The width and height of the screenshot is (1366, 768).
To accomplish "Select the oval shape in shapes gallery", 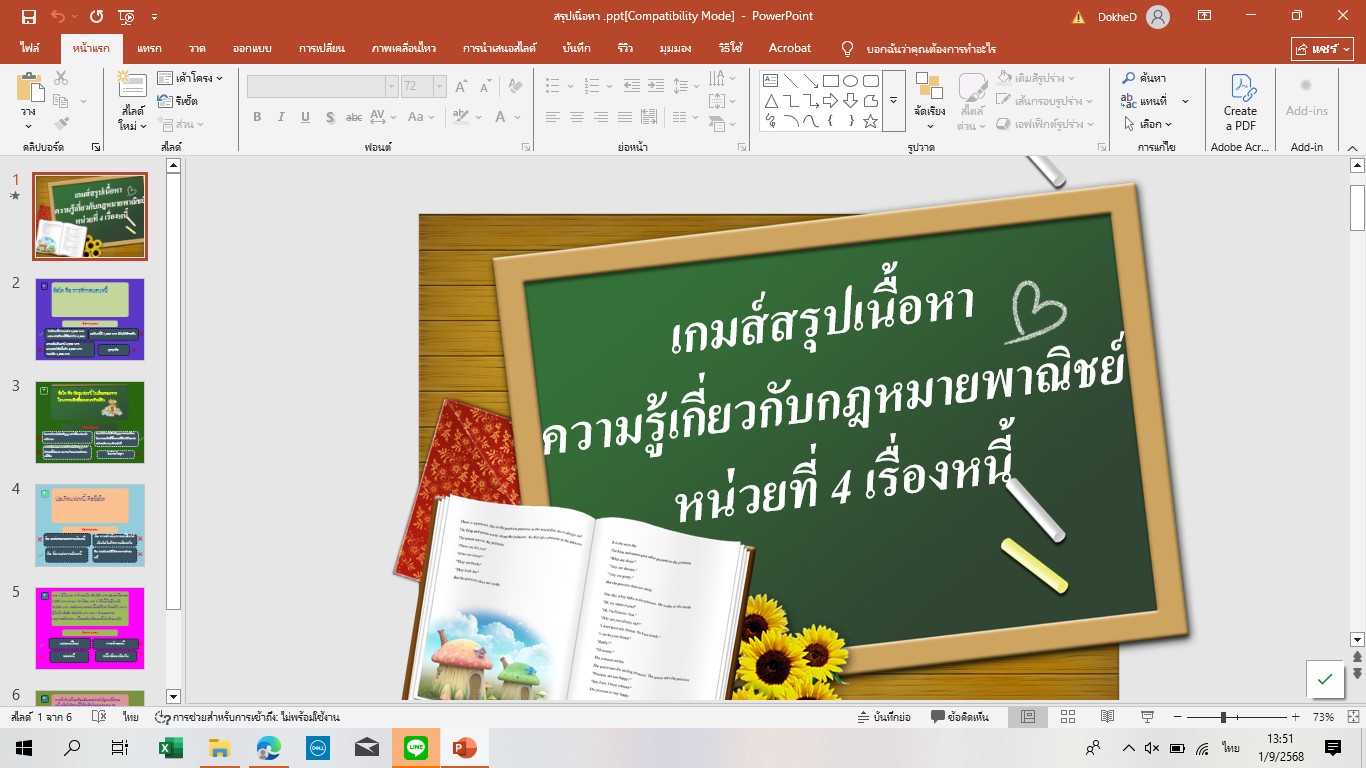I will tap(850, 81).
